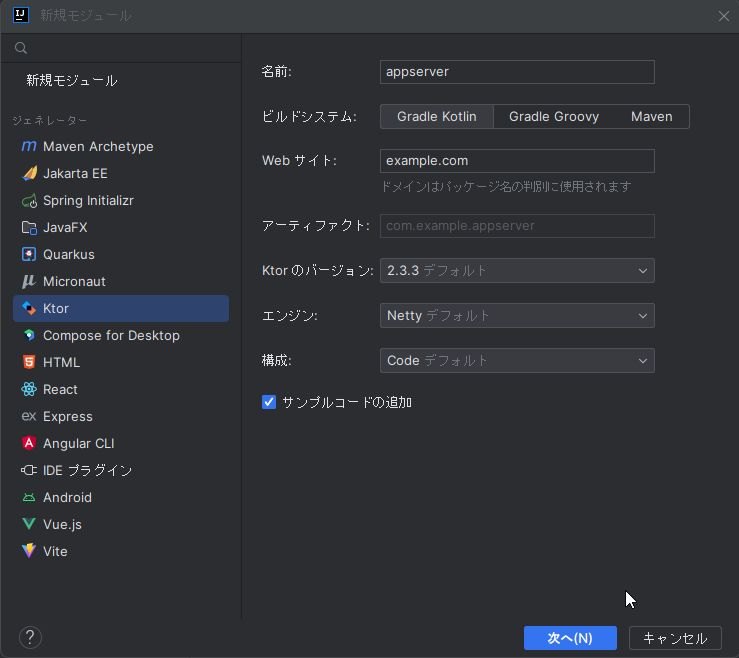
Task: Click the Spring Initializr leaf icon
Action: (29, 201)
